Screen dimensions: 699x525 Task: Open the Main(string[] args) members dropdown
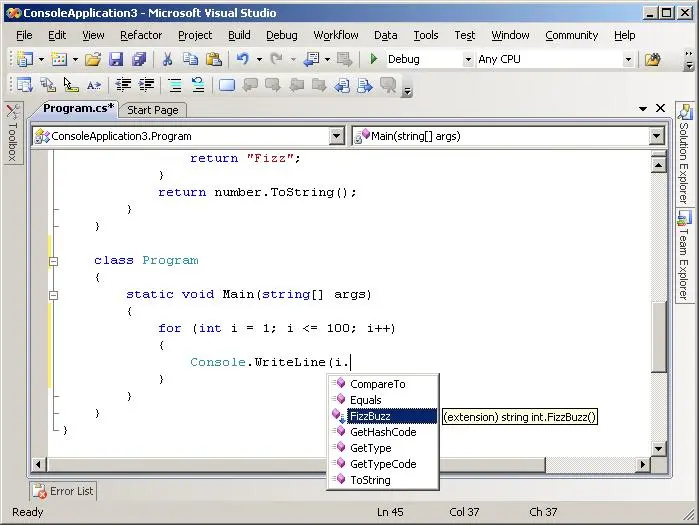click(656, 136)
